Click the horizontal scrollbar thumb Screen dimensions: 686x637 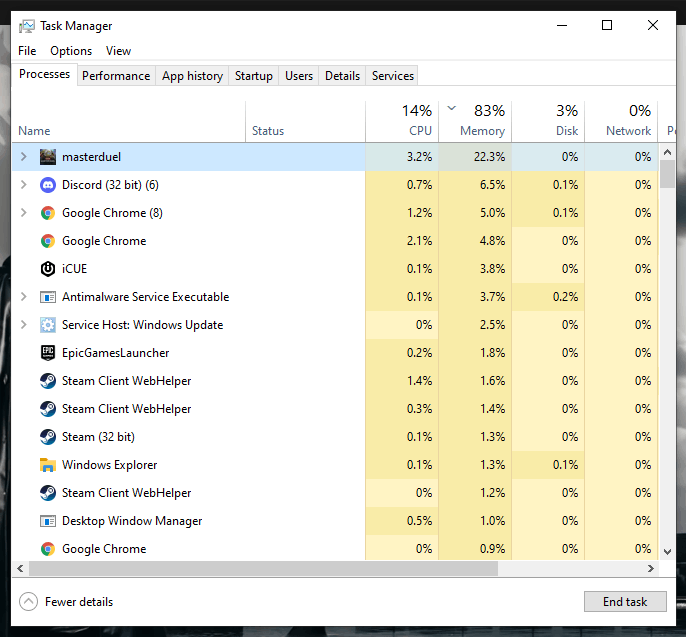click(263, 568)
